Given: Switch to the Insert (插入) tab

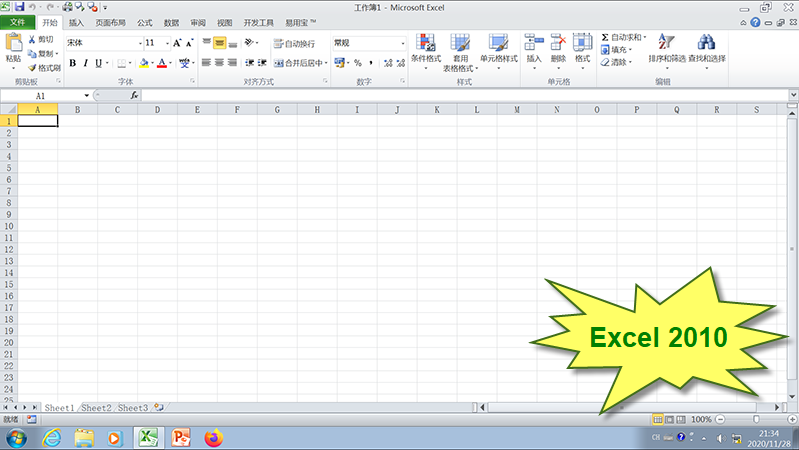Looking at the screenshot, I should click(76, 23).
